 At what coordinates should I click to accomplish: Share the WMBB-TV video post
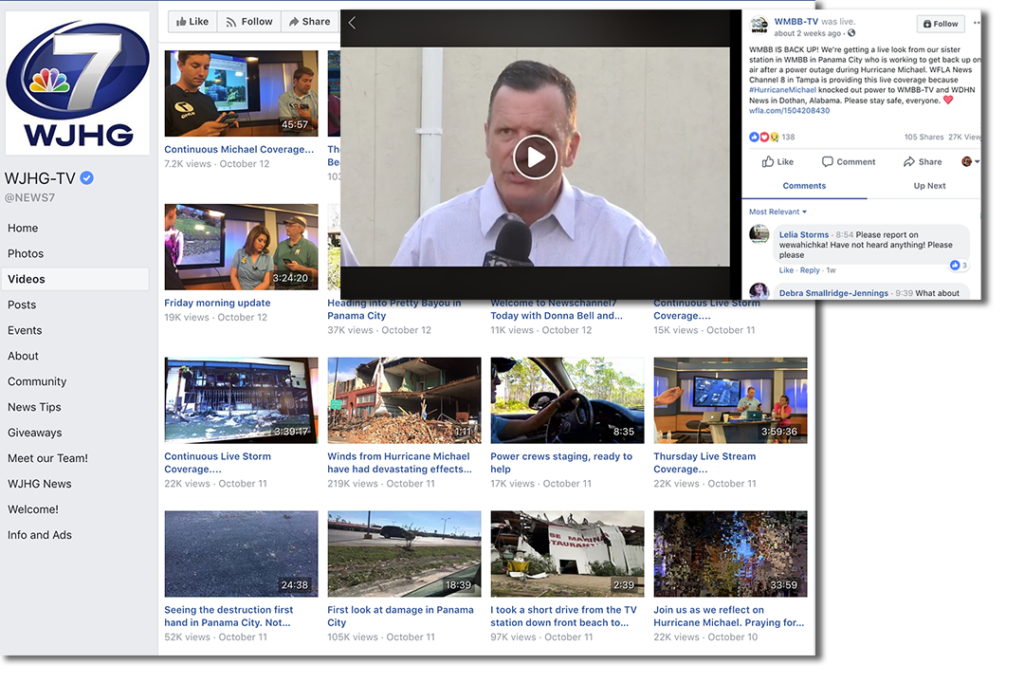pos(923,162)
